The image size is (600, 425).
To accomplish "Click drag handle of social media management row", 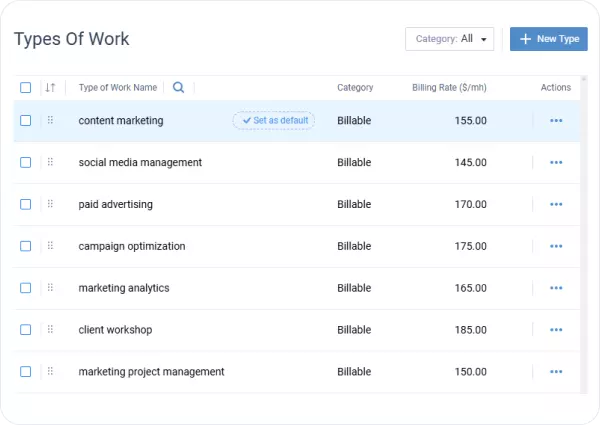I will [x=50, y=162].
